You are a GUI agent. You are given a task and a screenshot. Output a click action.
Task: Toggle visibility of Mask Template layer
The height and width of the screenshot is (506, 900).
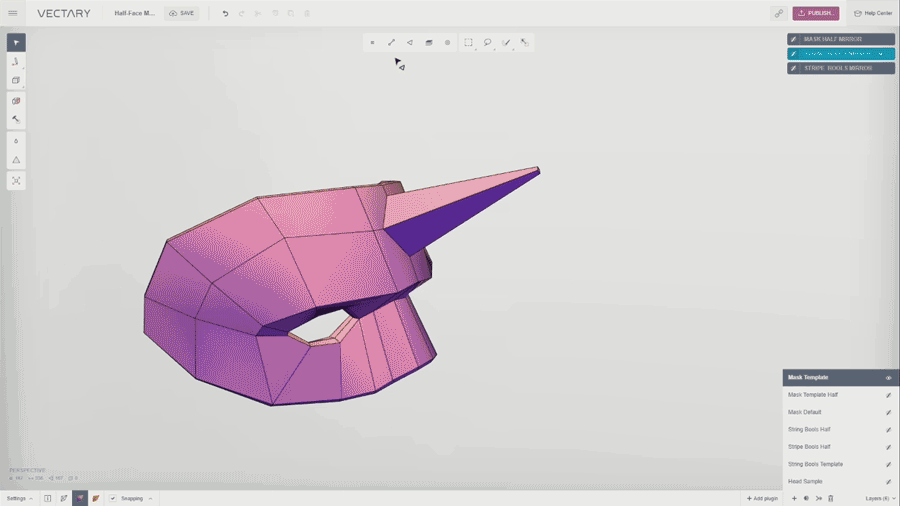coord(888,378)
